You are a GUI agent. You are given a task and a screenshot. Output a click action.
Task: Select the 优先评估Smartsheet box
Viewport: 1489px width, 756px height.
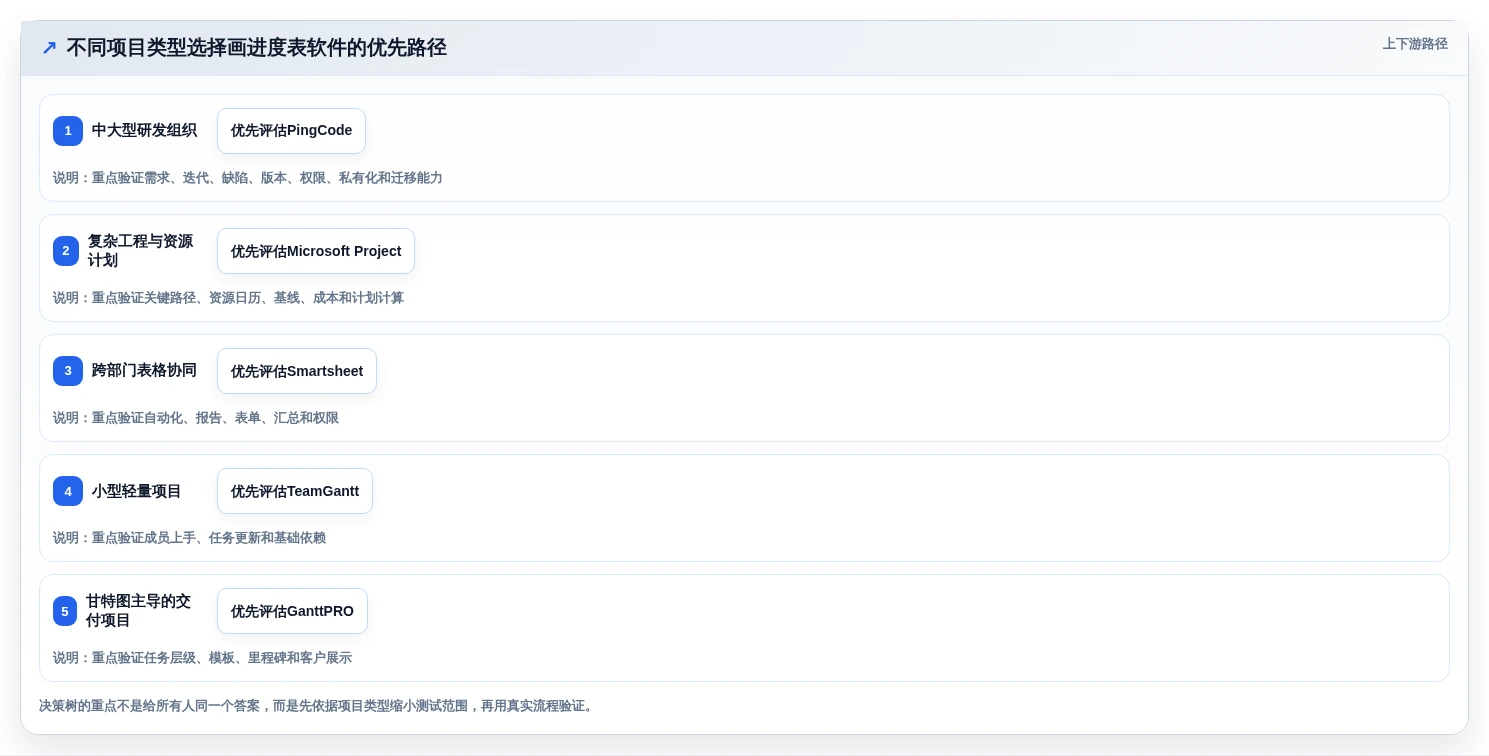coord(297,371)
